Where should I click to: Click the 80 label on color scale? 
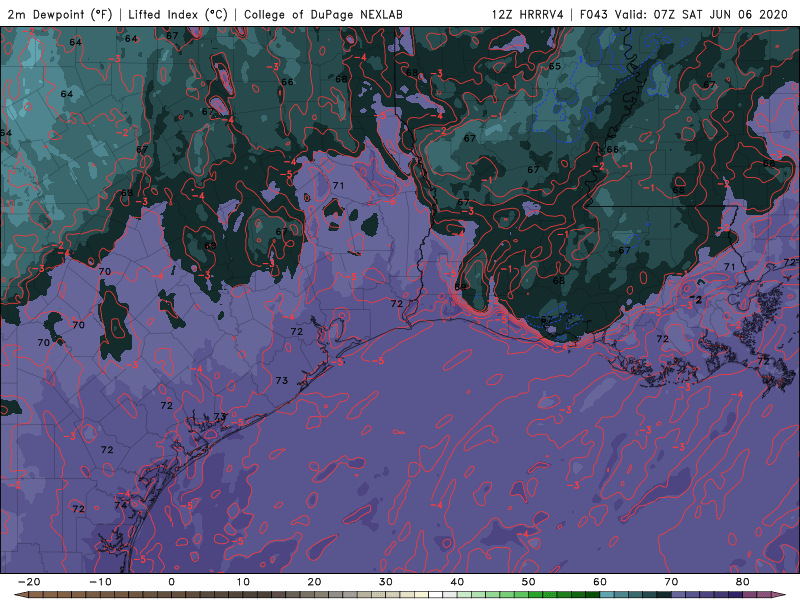(743, 582)
